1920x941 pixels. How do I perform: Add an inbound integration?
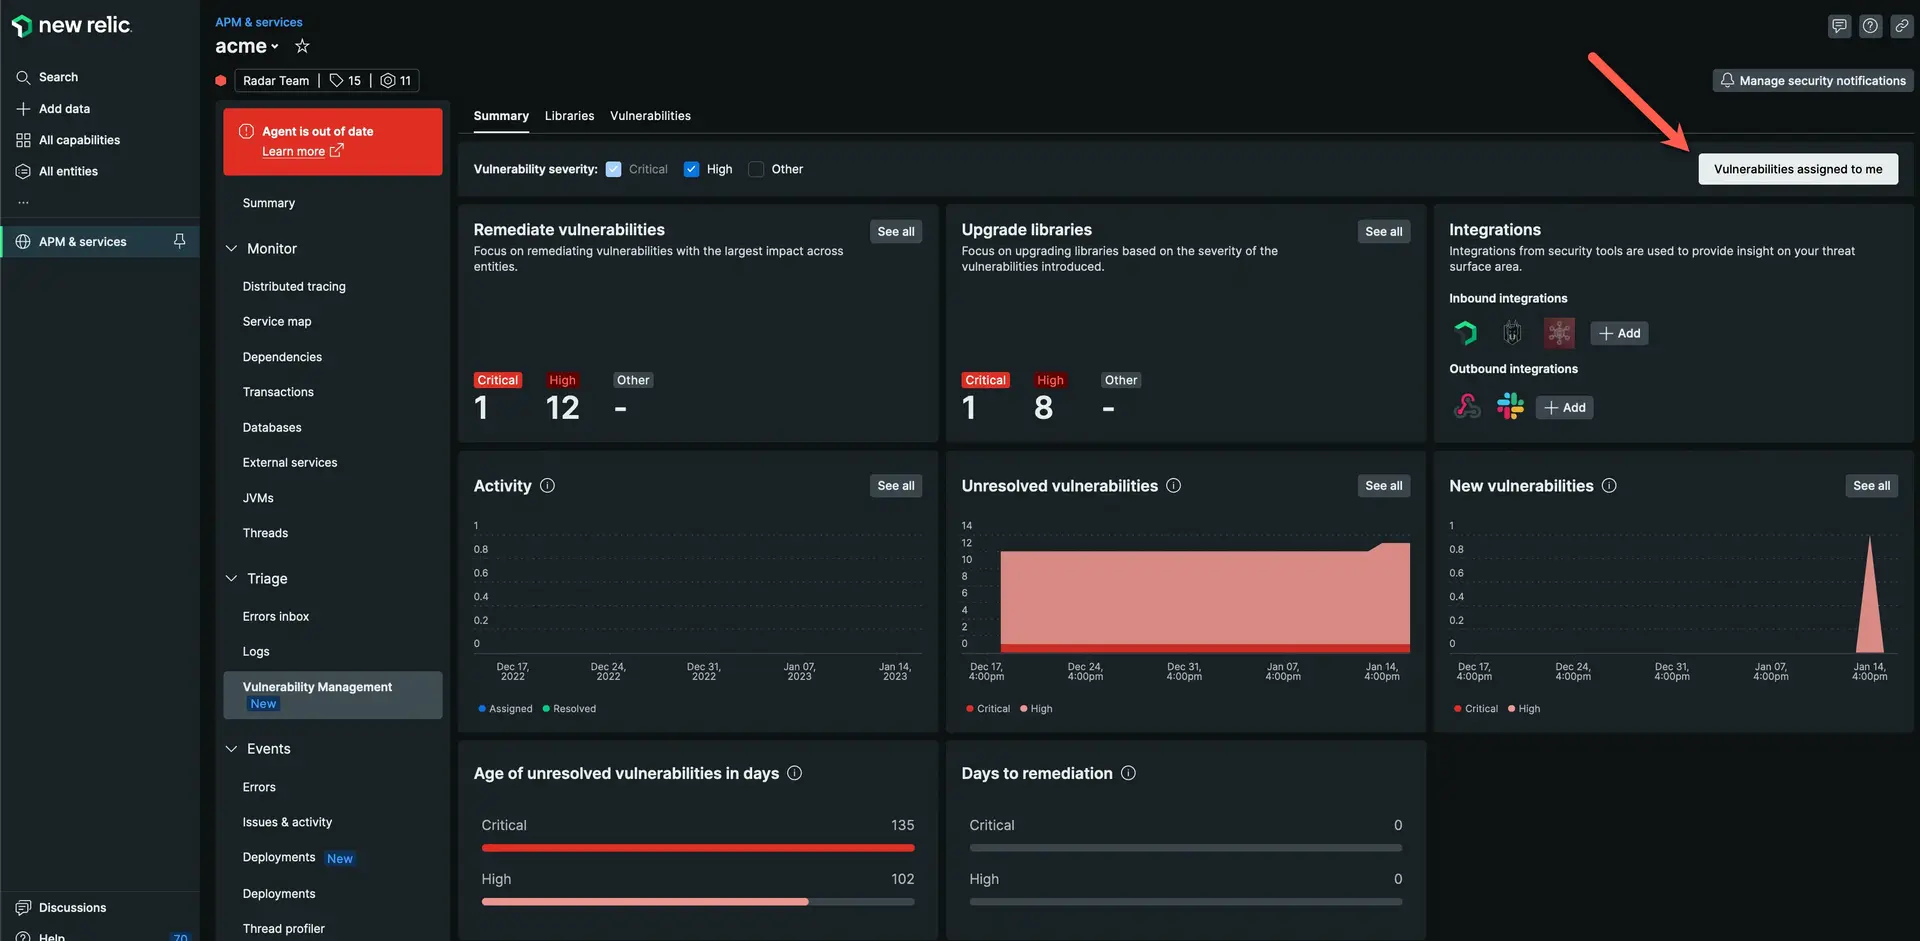[1619, 333]
